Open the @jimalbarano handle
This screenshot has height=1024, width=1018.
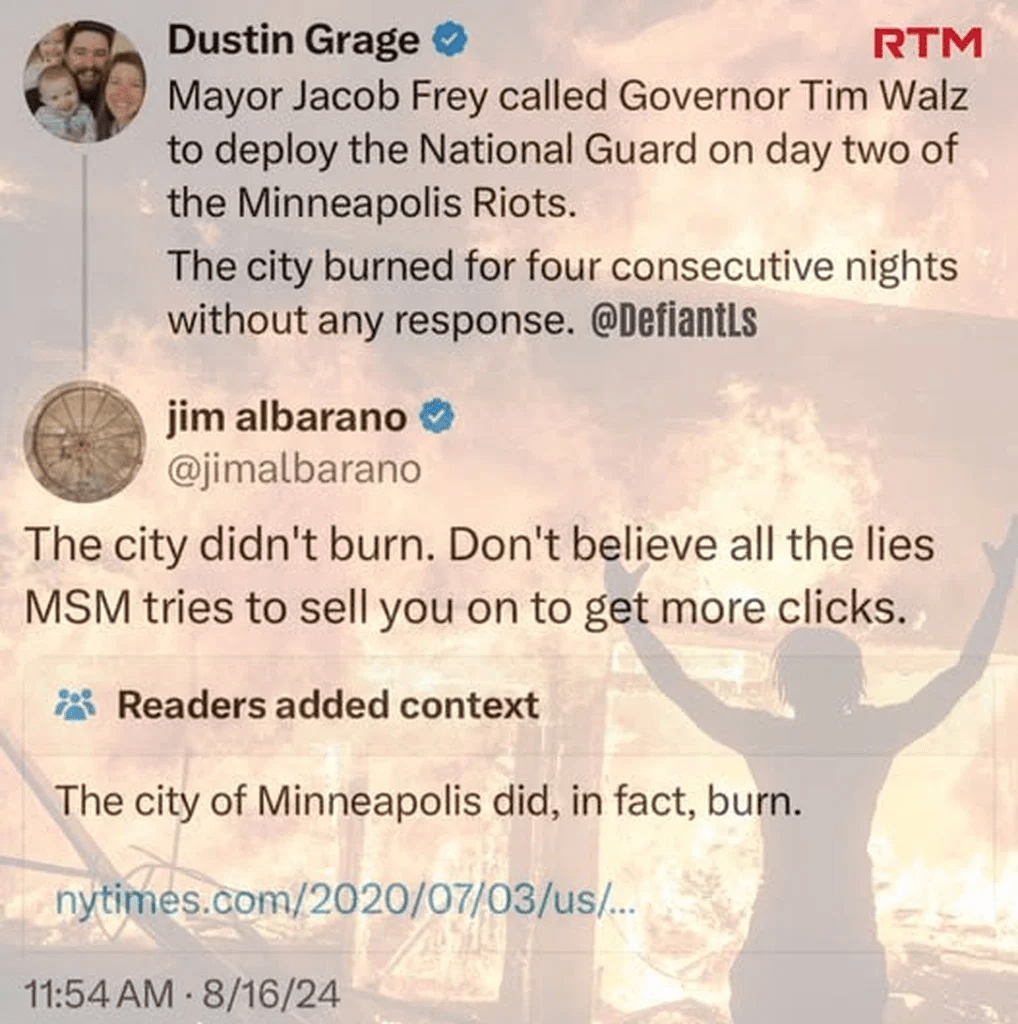294,470
